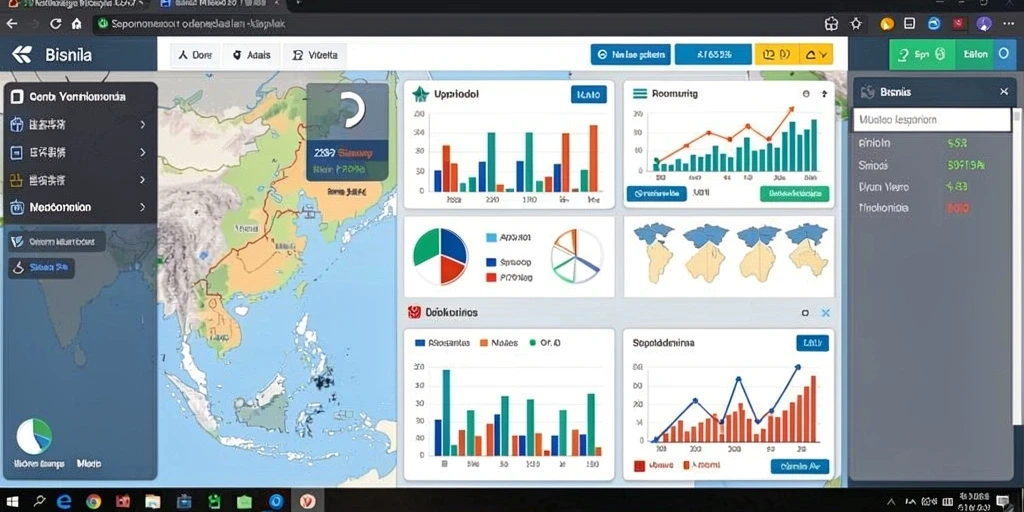Reload the page with the refresh icon
The width and height of the screenshot is (1024, 512).
(x=56, y=24)
